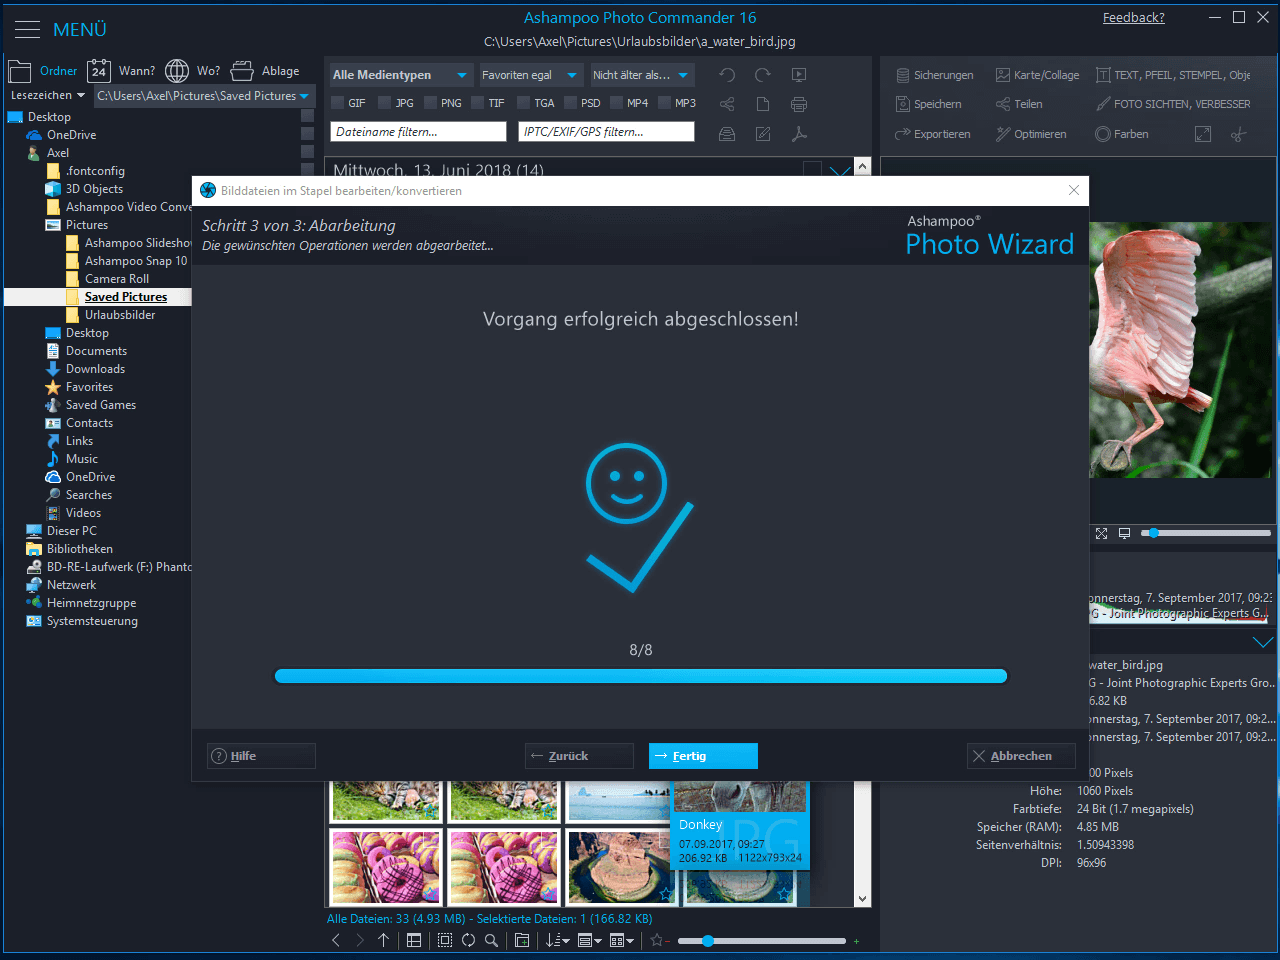This screenshot has width=1280, height=960.
Task: Go up one folder with up arrow
Action: [383, 940]
